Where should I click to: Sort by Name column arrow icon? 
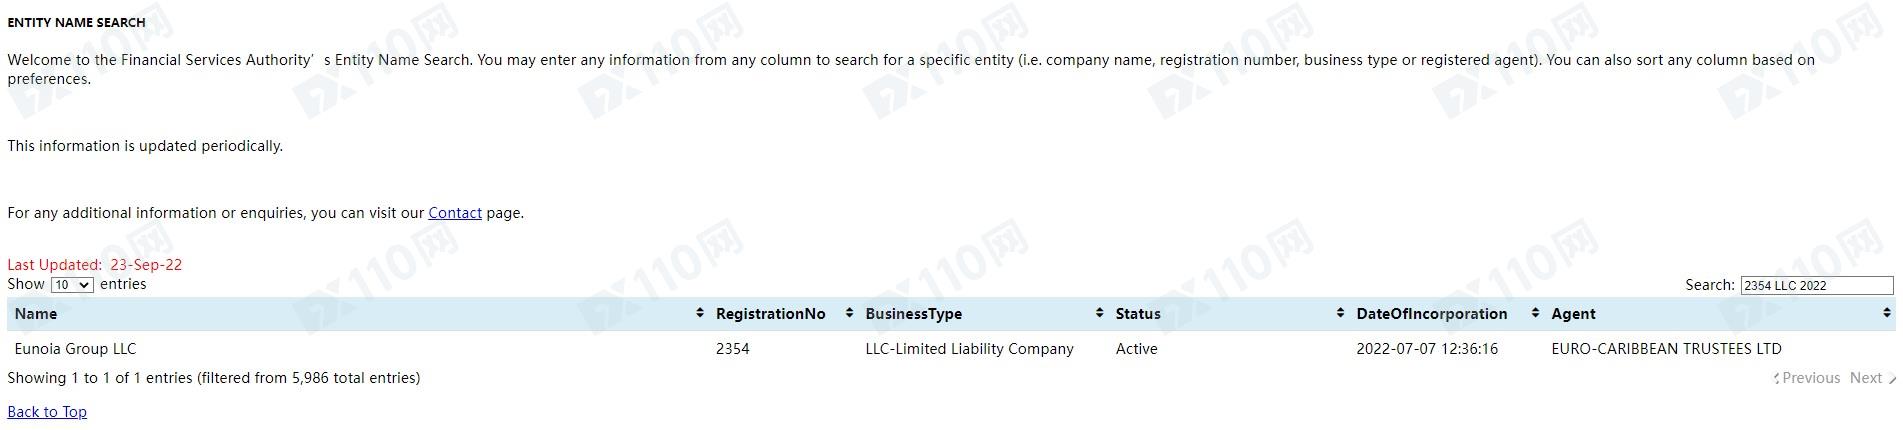(699, 313)
